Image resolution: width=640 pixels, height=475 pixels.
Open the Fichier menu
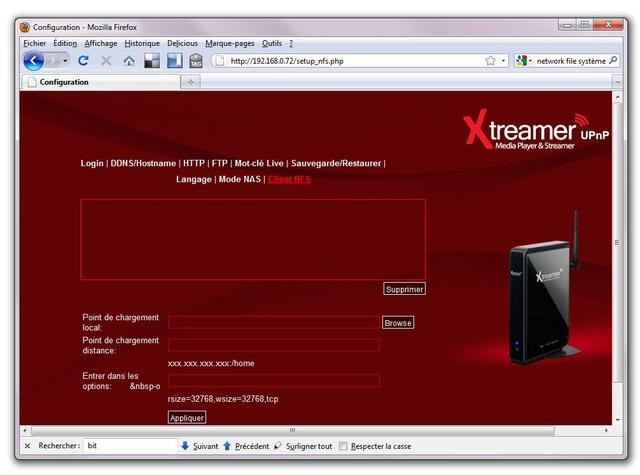pos(34,43)
